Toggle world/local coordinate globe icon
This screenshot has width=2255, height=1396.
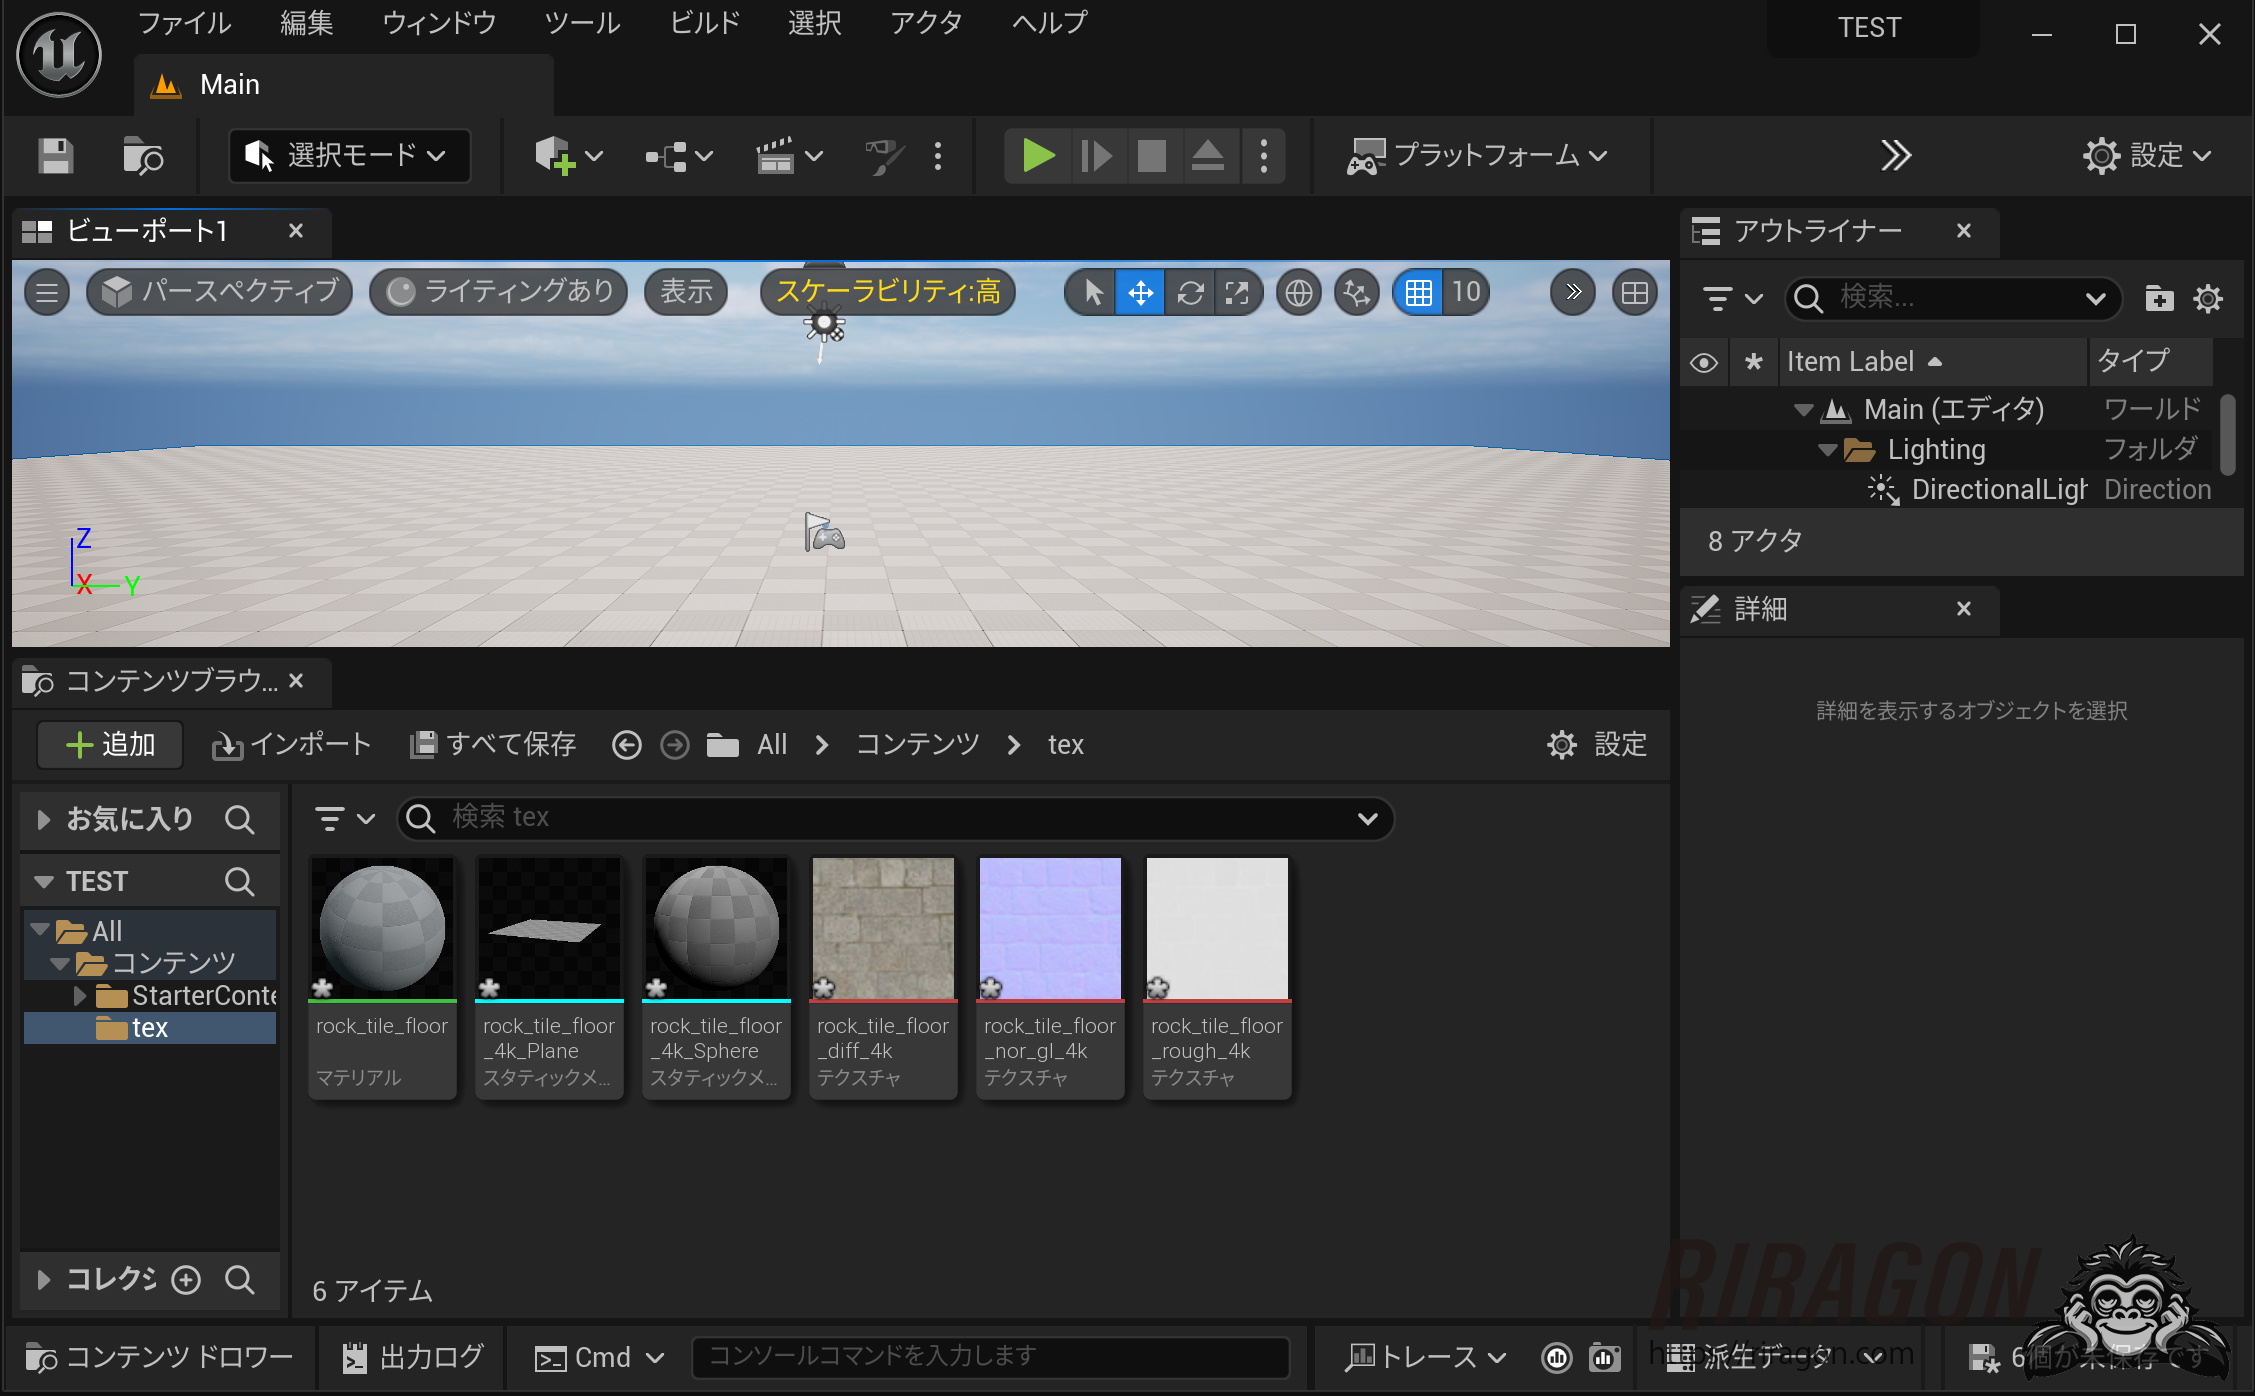1298,293
